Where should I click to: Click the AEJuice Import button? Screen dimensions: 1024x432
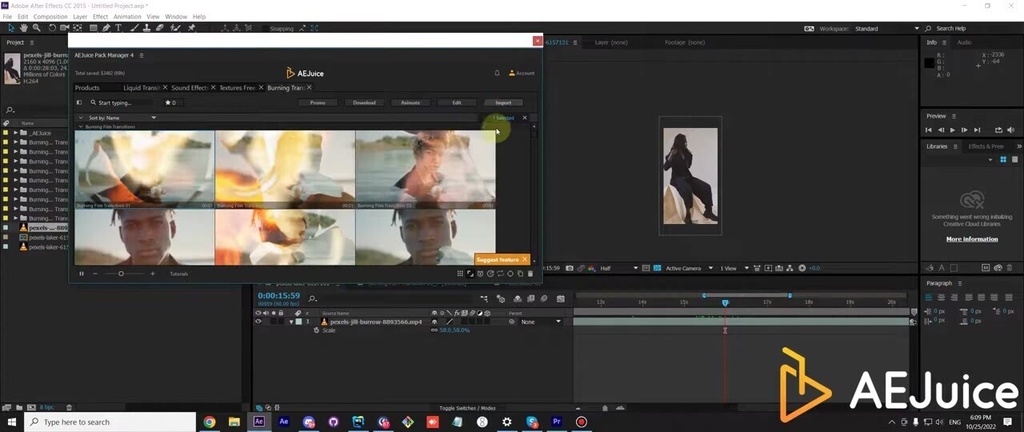click(504, 102)
